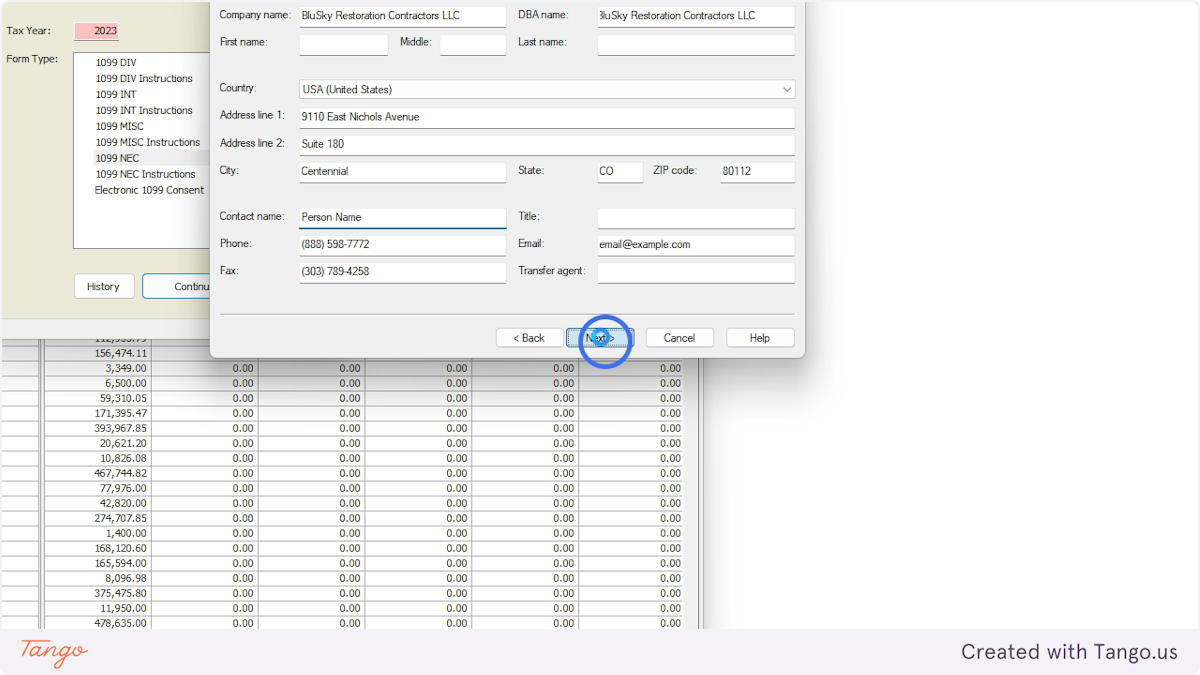Open the Help dialog
Viewport: 1200px width, 675px height.
pyautogui.click(x=760, y=337)
